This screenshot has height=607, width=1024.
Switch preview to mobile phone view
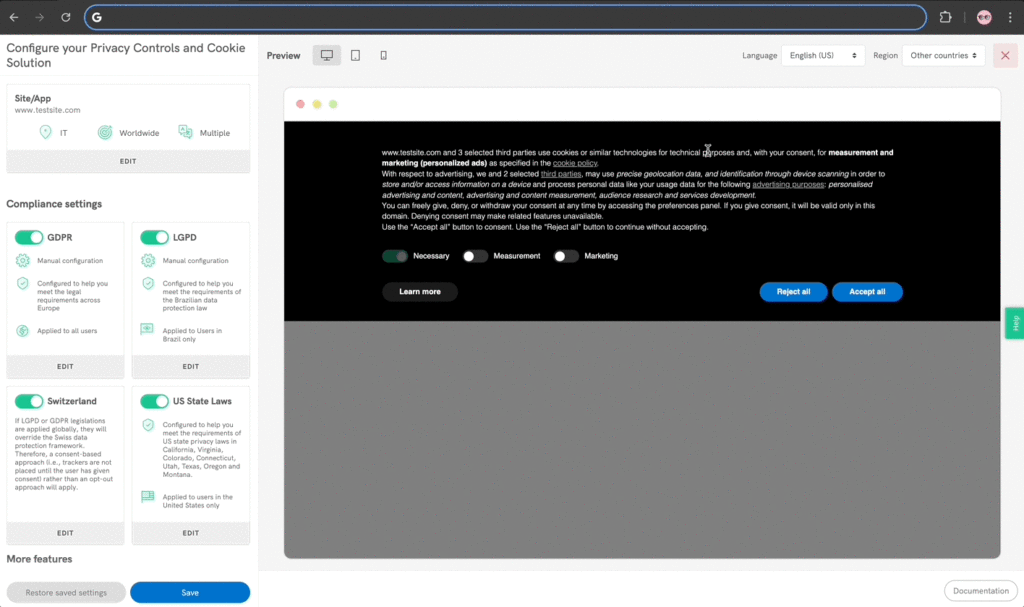(383, 56)
